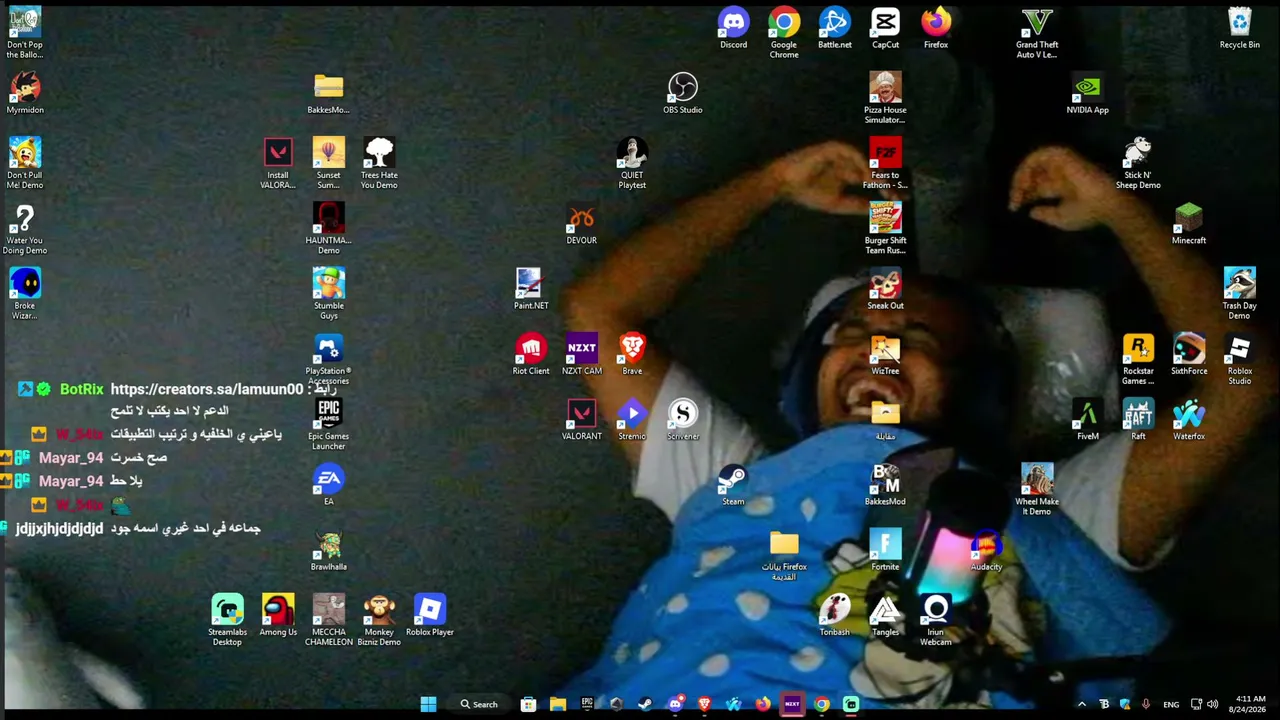Click the Brawlhalla desktop shortcut
The image size is (1280, 720).
tap(328, 550)
